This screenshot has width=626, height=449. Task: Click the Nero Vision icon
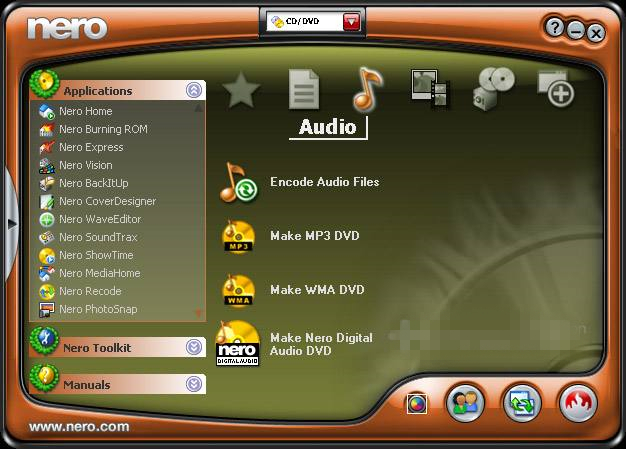tap(47, 165)
